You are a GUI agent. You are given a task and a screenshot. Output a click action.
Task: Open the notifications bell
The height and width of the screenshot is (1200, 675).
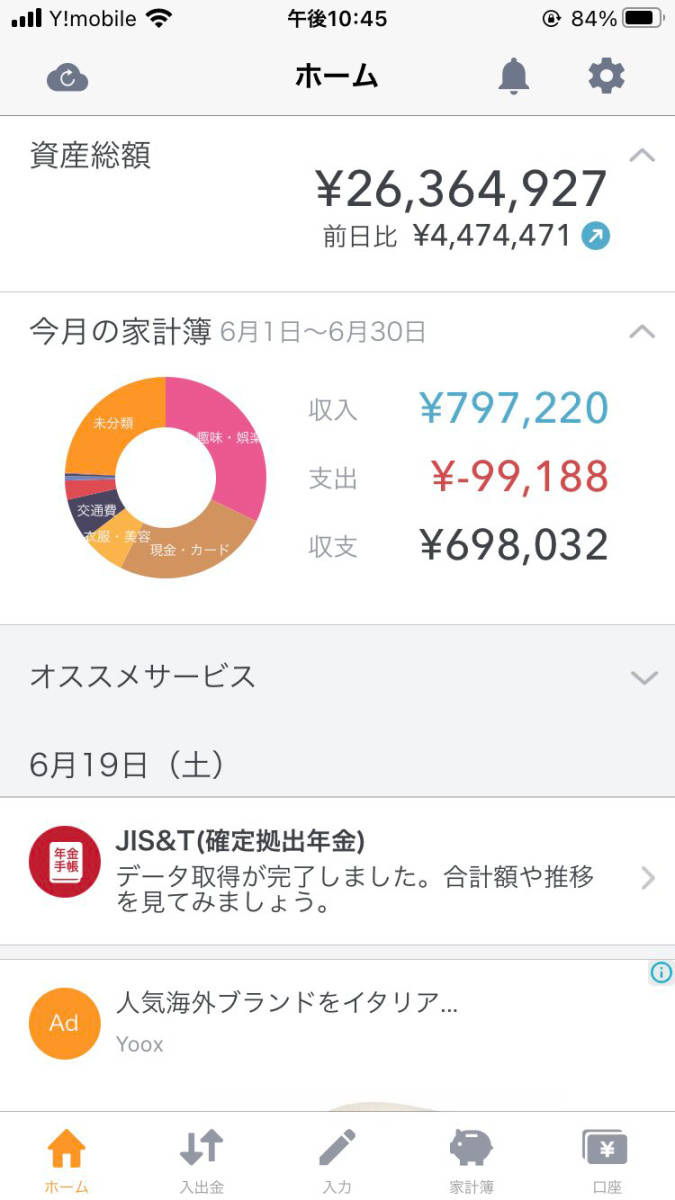[513, 75]
